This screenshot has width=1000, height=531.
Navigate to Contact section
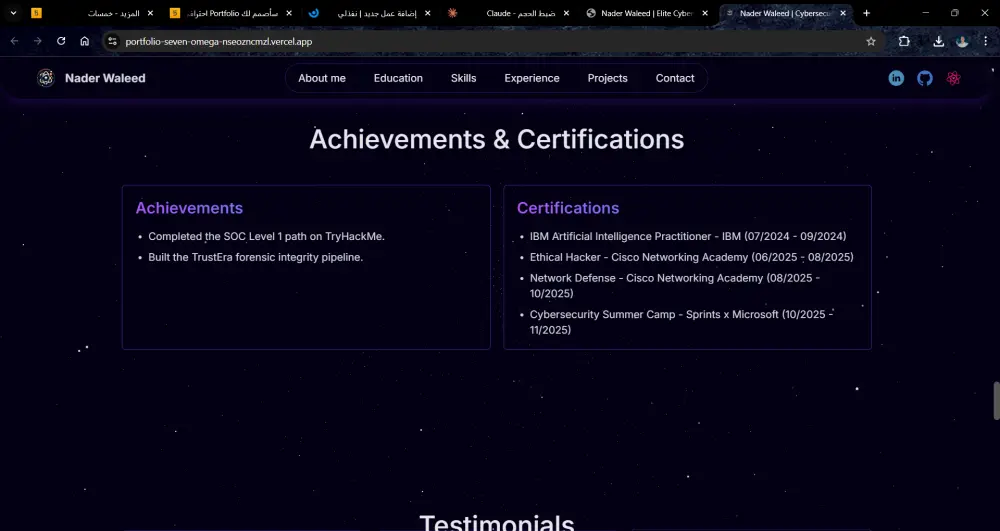[675, 78]
